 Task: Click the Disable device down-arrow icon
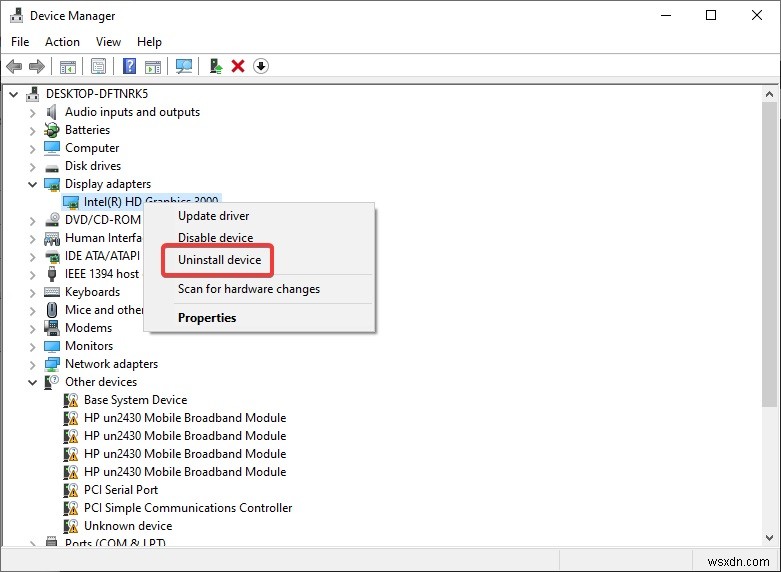click(261, 66)
